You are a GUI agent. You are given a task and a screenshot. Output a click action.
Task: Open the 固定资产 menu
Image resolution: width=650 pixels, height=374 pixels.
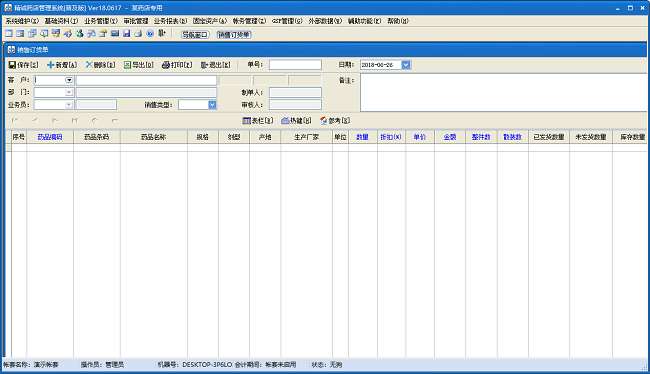[210, 21]
